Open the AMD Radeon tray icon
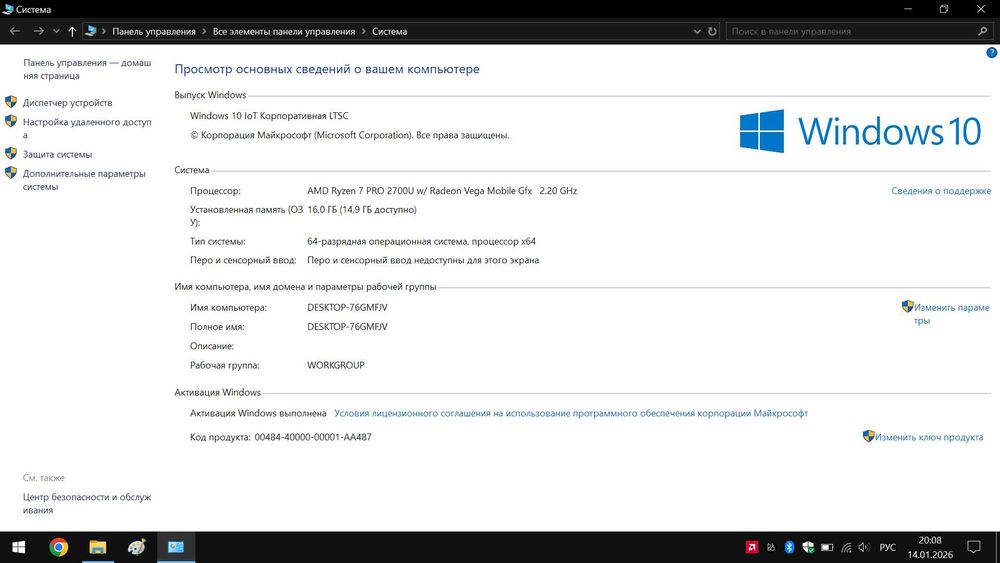The image size is (1000, 563). pyautogui.click(x=752, y=547)
